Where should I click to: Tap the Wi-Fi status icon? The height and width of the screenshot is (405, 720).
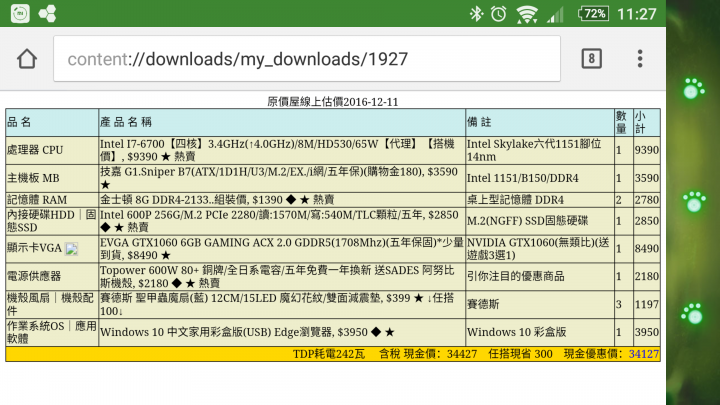[x=527, y=14]
